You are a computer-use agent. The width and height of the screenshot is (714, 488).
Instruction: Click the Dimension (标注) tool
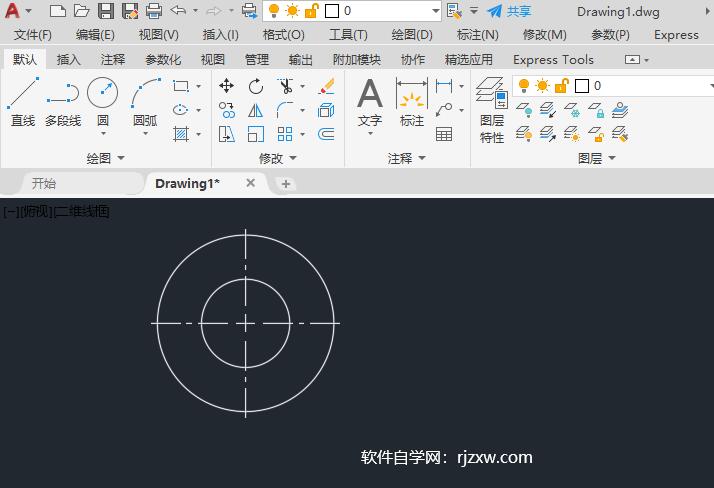(412, 102)
